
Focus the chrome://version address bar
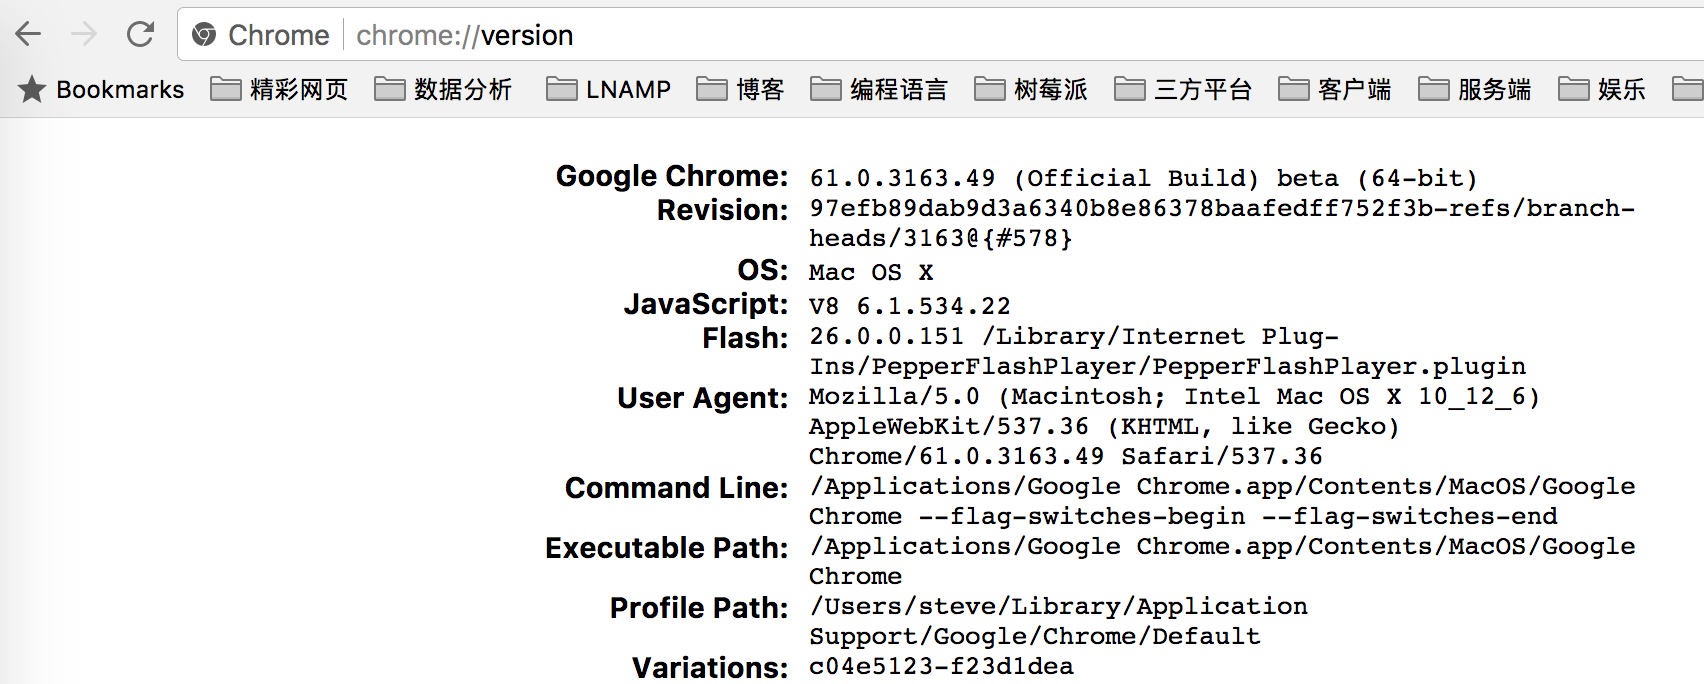coord(940,35)
